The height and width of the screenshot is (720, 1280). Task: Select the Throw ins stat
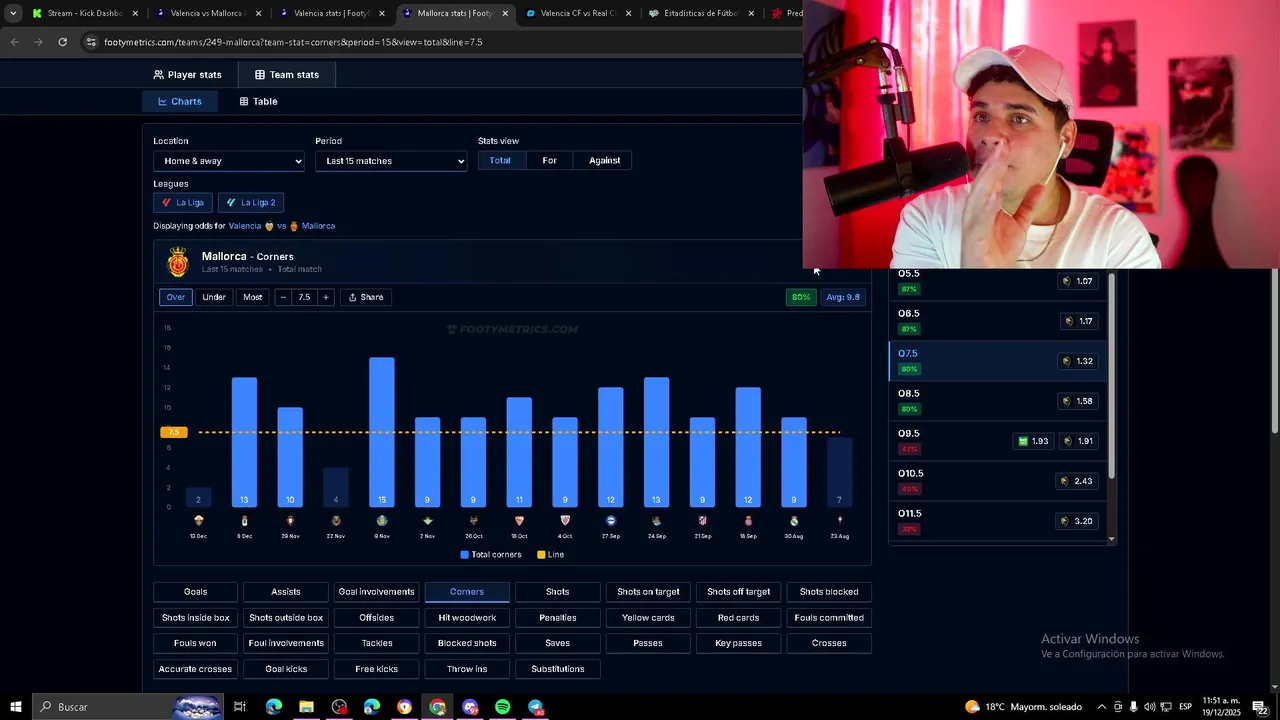pos(467,669)
